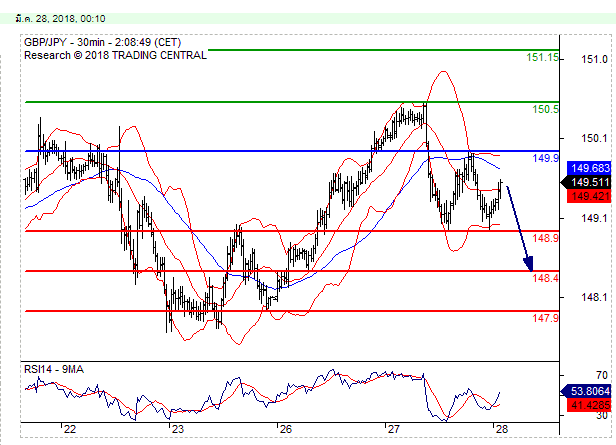The image size is (616, 445).
Task: Click the red 149.421 price tag
Action: tap(589, 196)
